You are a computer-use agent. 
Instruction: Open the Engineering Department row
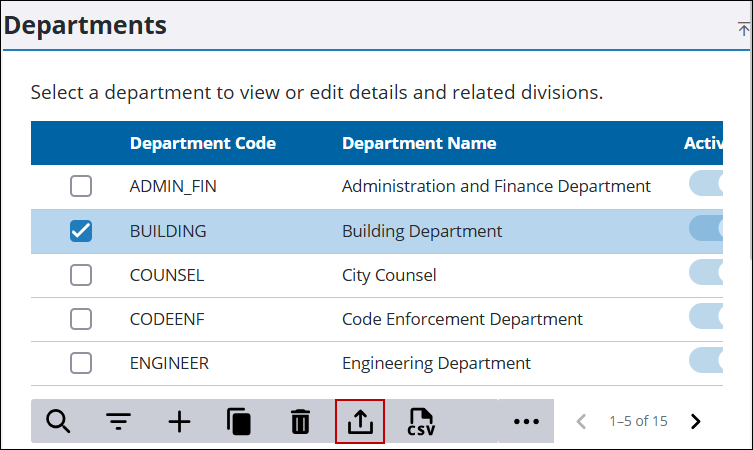click(x=377, y=364)
